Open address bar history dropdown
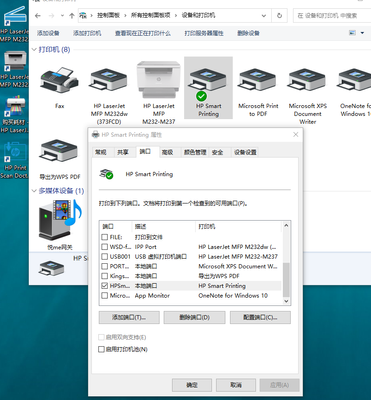The height and width of the screenshot is (400, 371). coord(264,16)
